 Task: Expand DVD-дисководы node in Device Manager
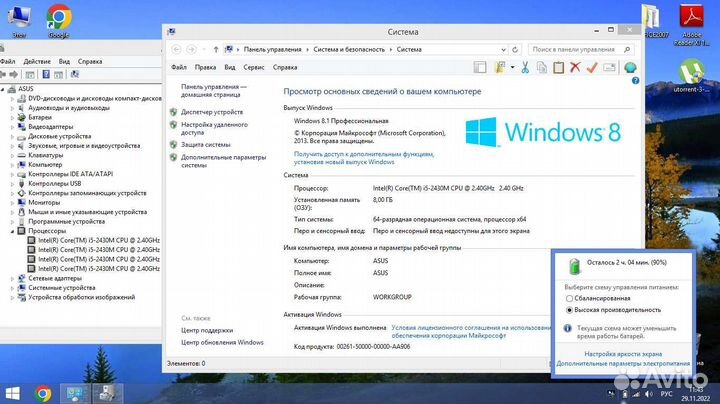tap(12, 99)
